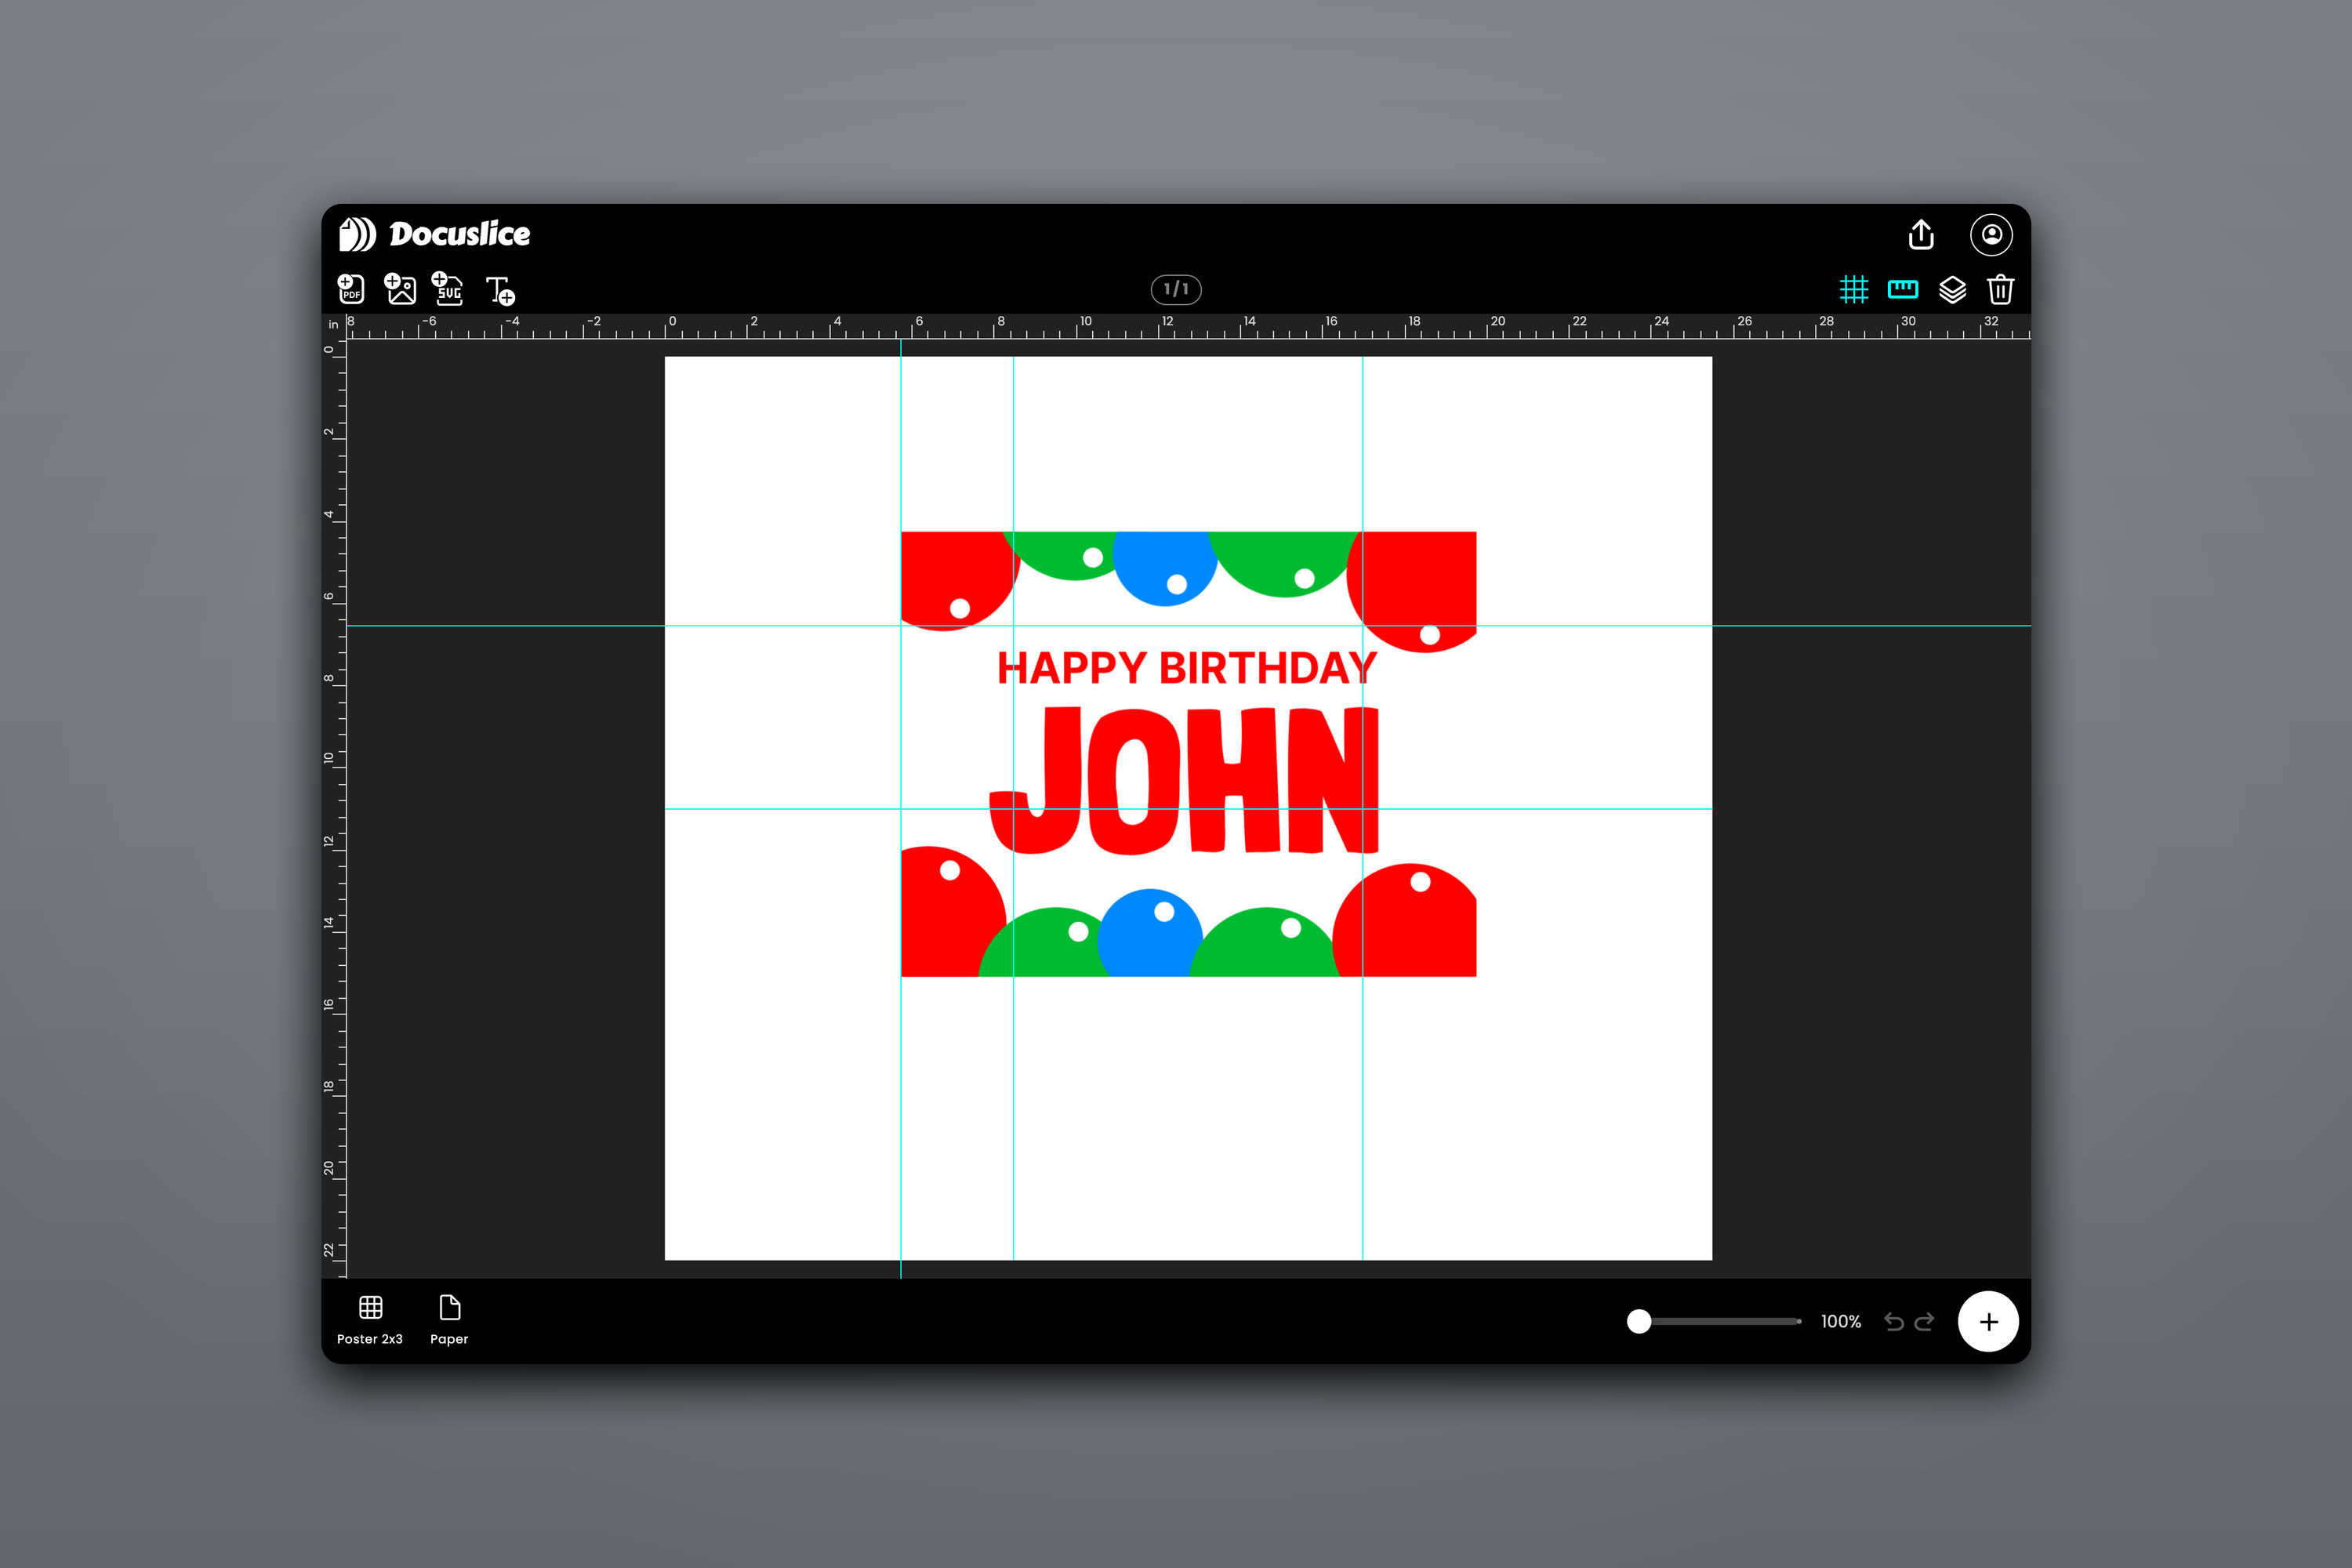Open the share/export icon
2352x1568 pixels.
1921,234
